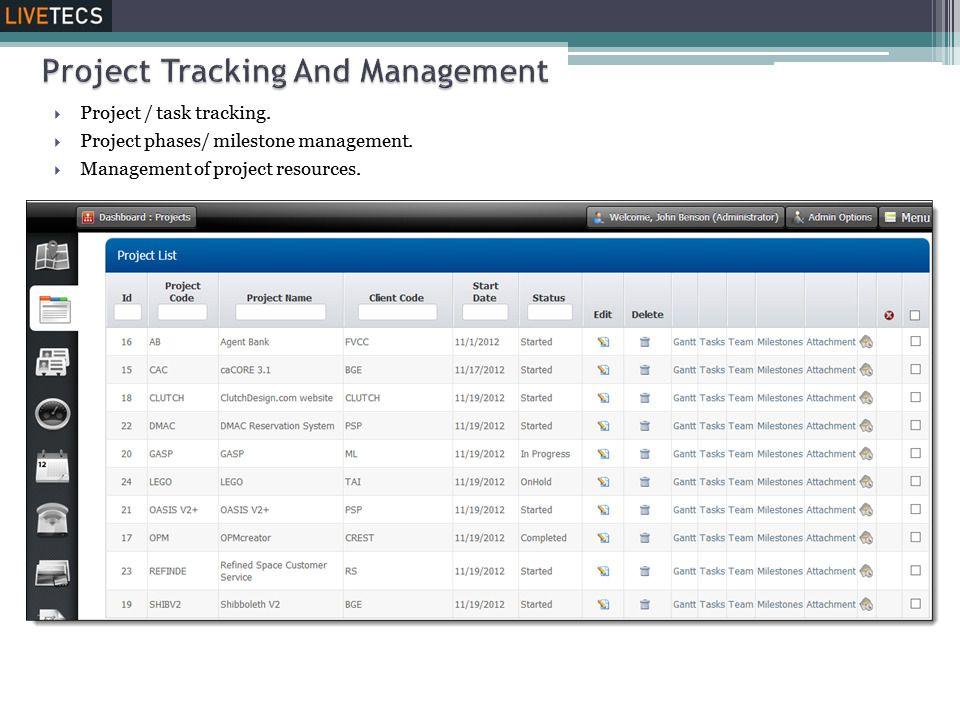960x720 pixels.
Task: Toggle the select-all checkbox in header
Action: [x=915, y=315]
